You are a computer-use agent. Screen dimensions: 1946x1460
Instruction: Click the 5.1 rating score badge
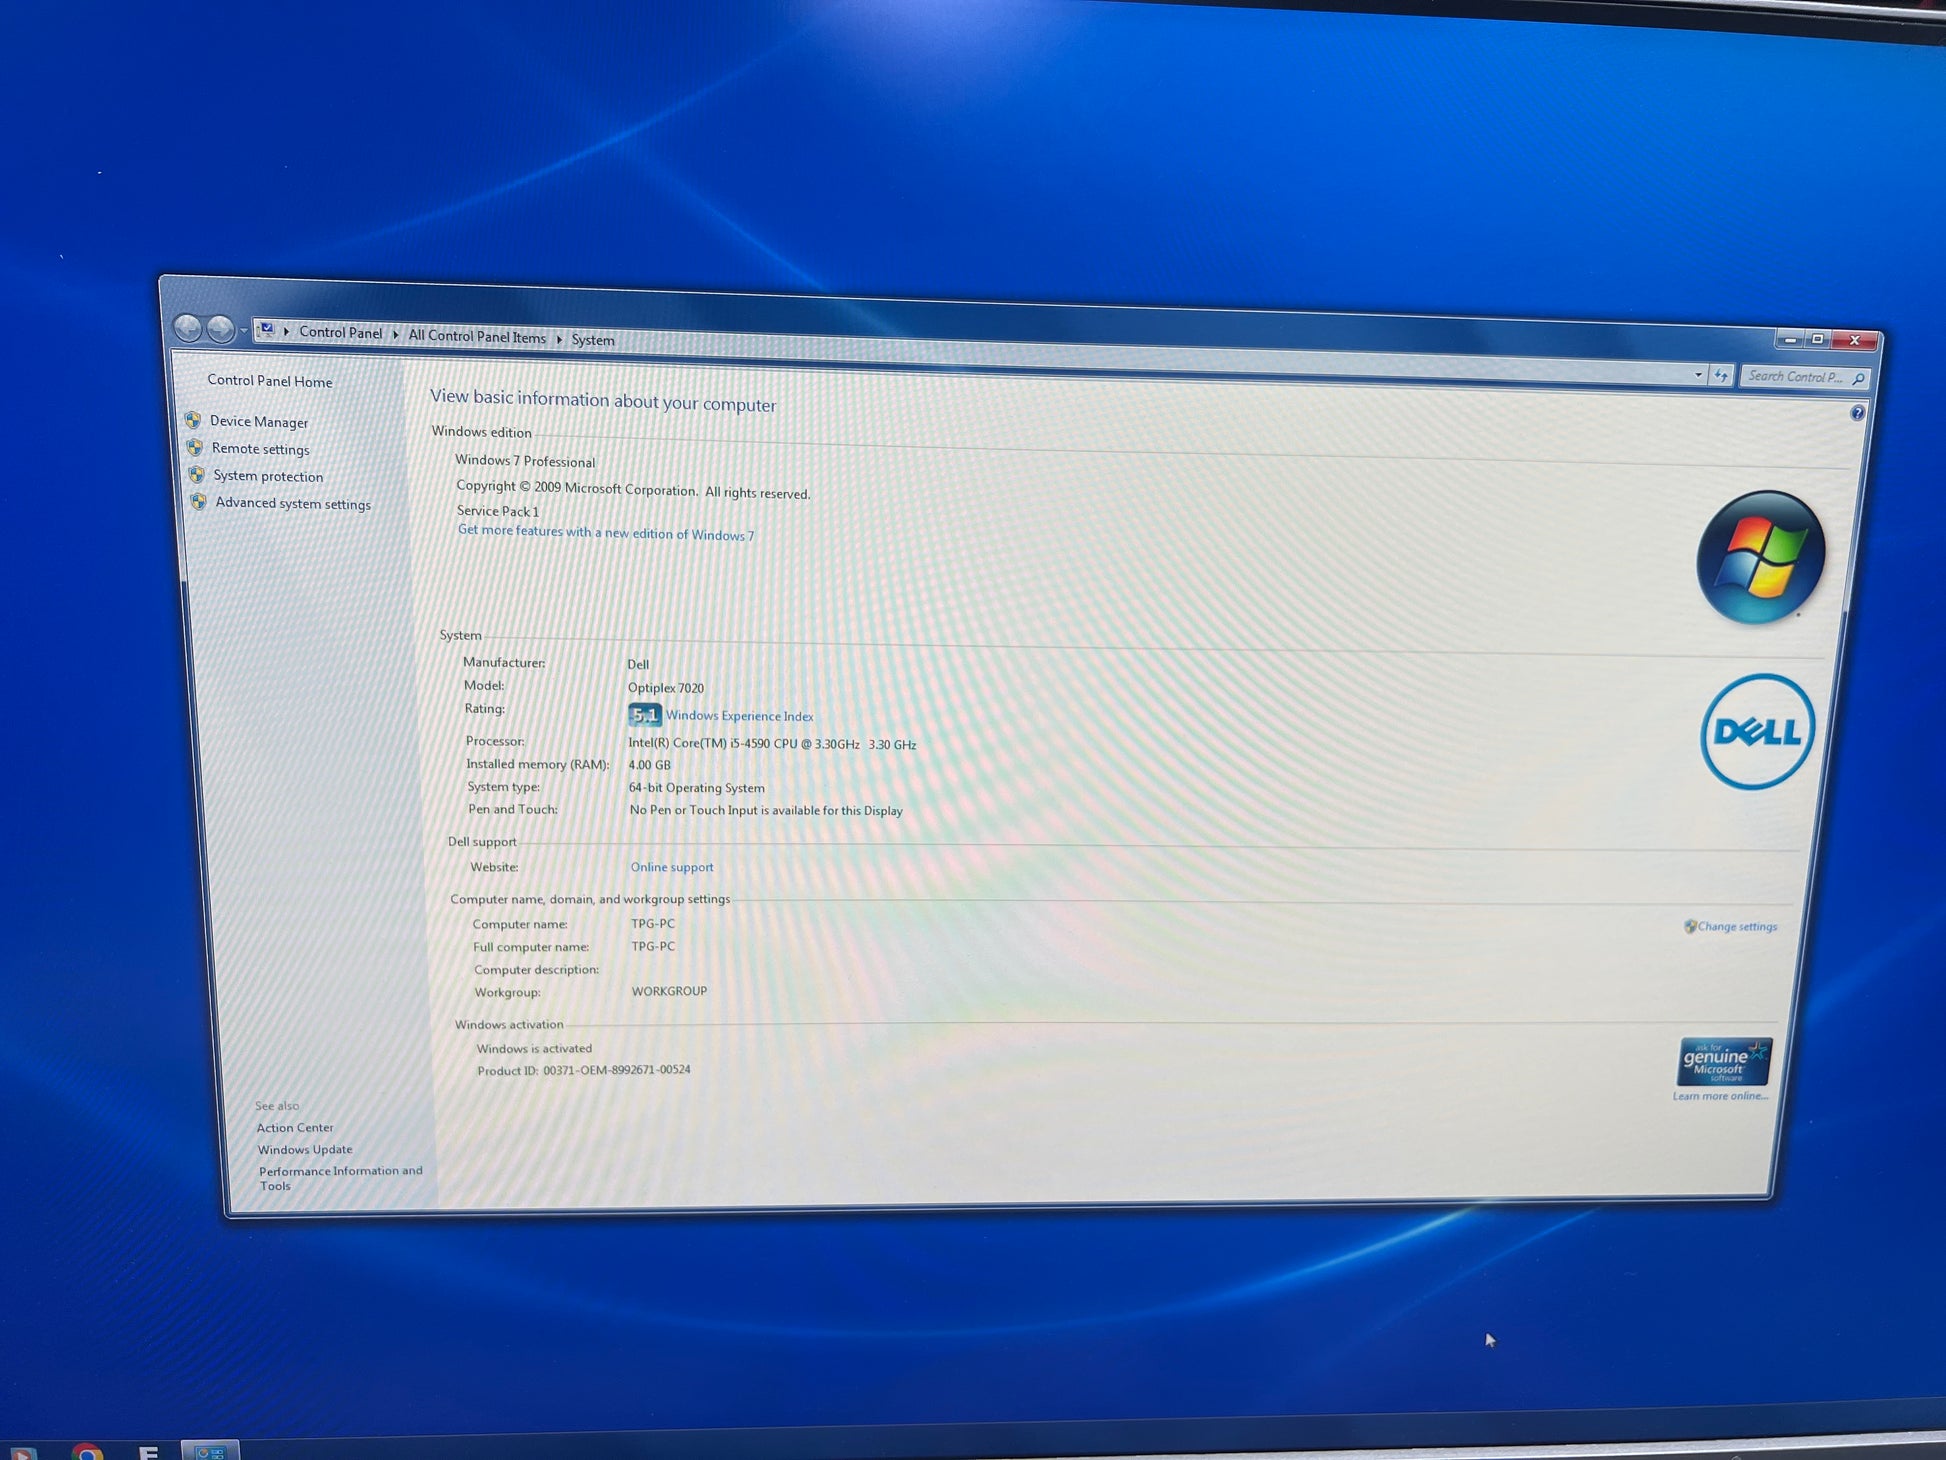pos(644,715)
